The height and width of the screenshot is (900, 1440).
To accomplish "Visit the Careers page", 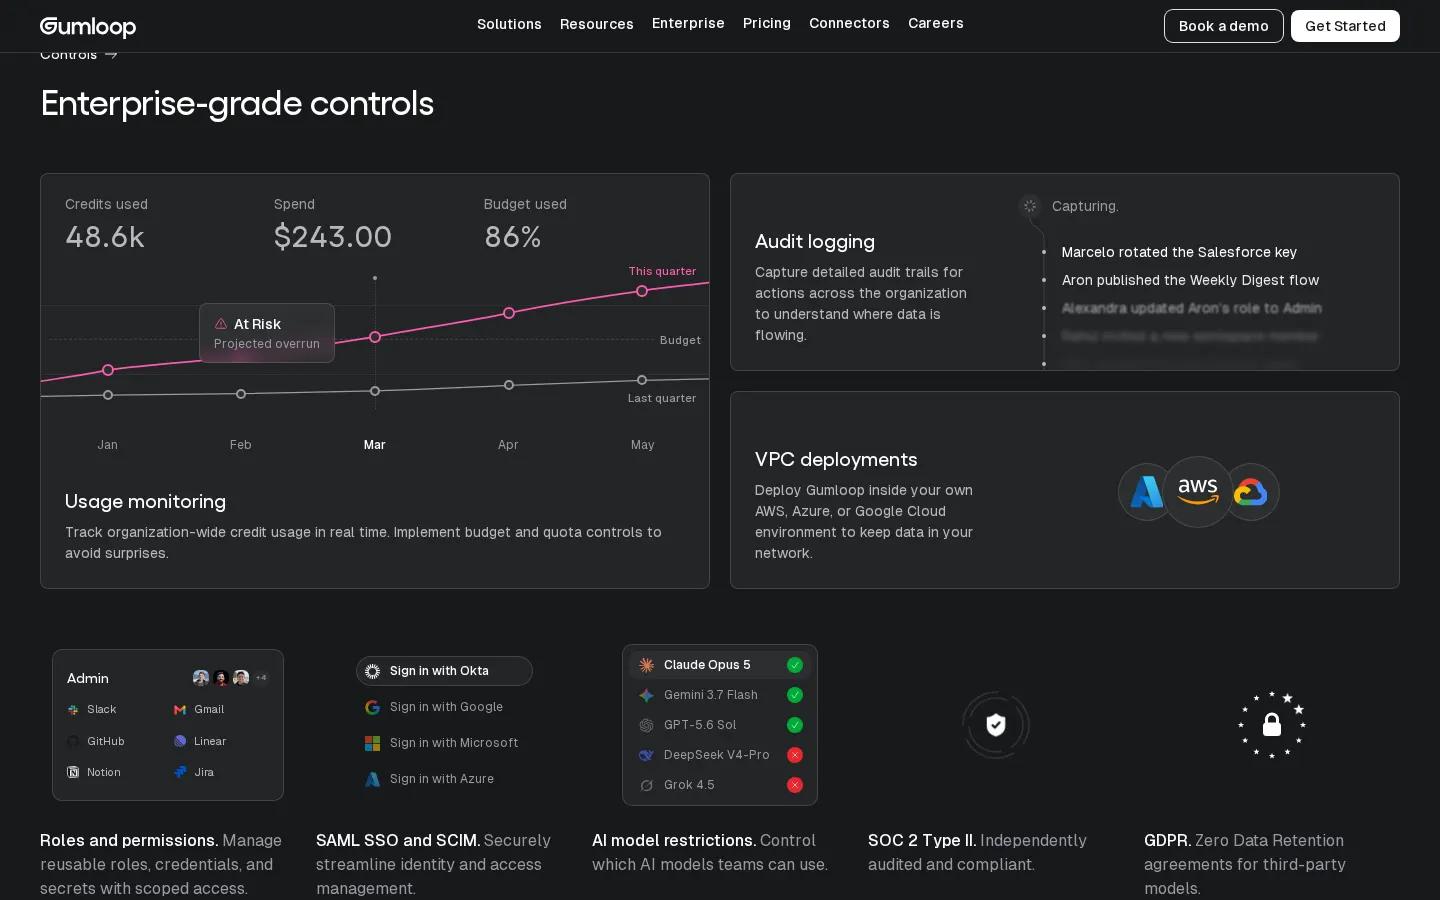I will click(x=936, y=23).
